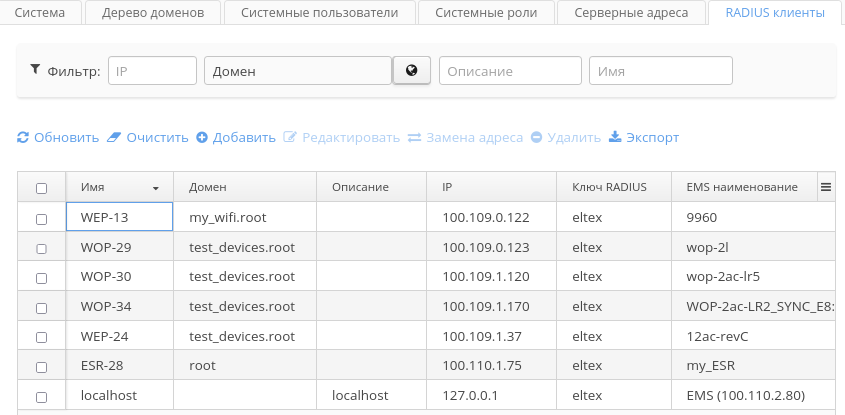Image resolution: width=845 pixels, height=415 pixels.
Task: Check the WEP-13 row checkbox
Action: [x=41, y=218]
